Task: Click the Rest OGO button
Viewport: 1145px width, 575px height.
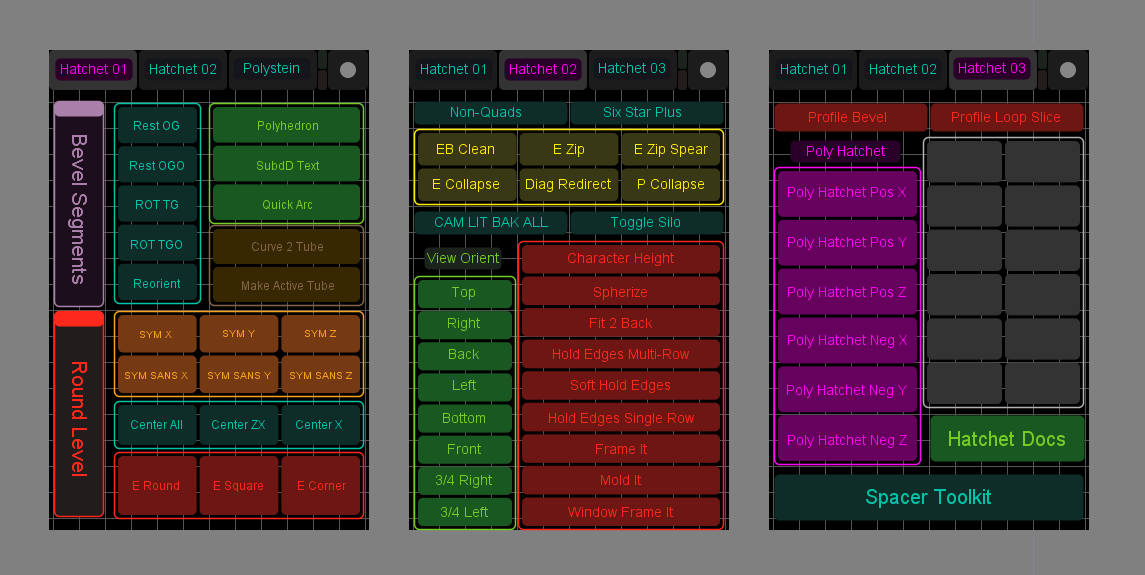Action: (x=156, y=166)
